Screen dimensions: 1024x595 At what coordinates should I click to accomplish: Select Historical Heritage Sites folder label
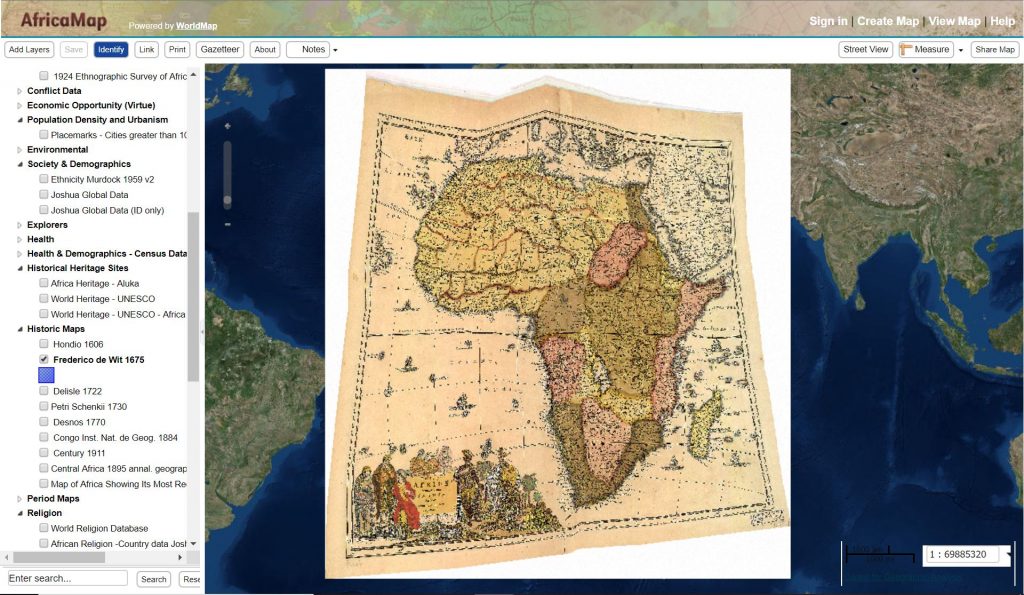78,268
